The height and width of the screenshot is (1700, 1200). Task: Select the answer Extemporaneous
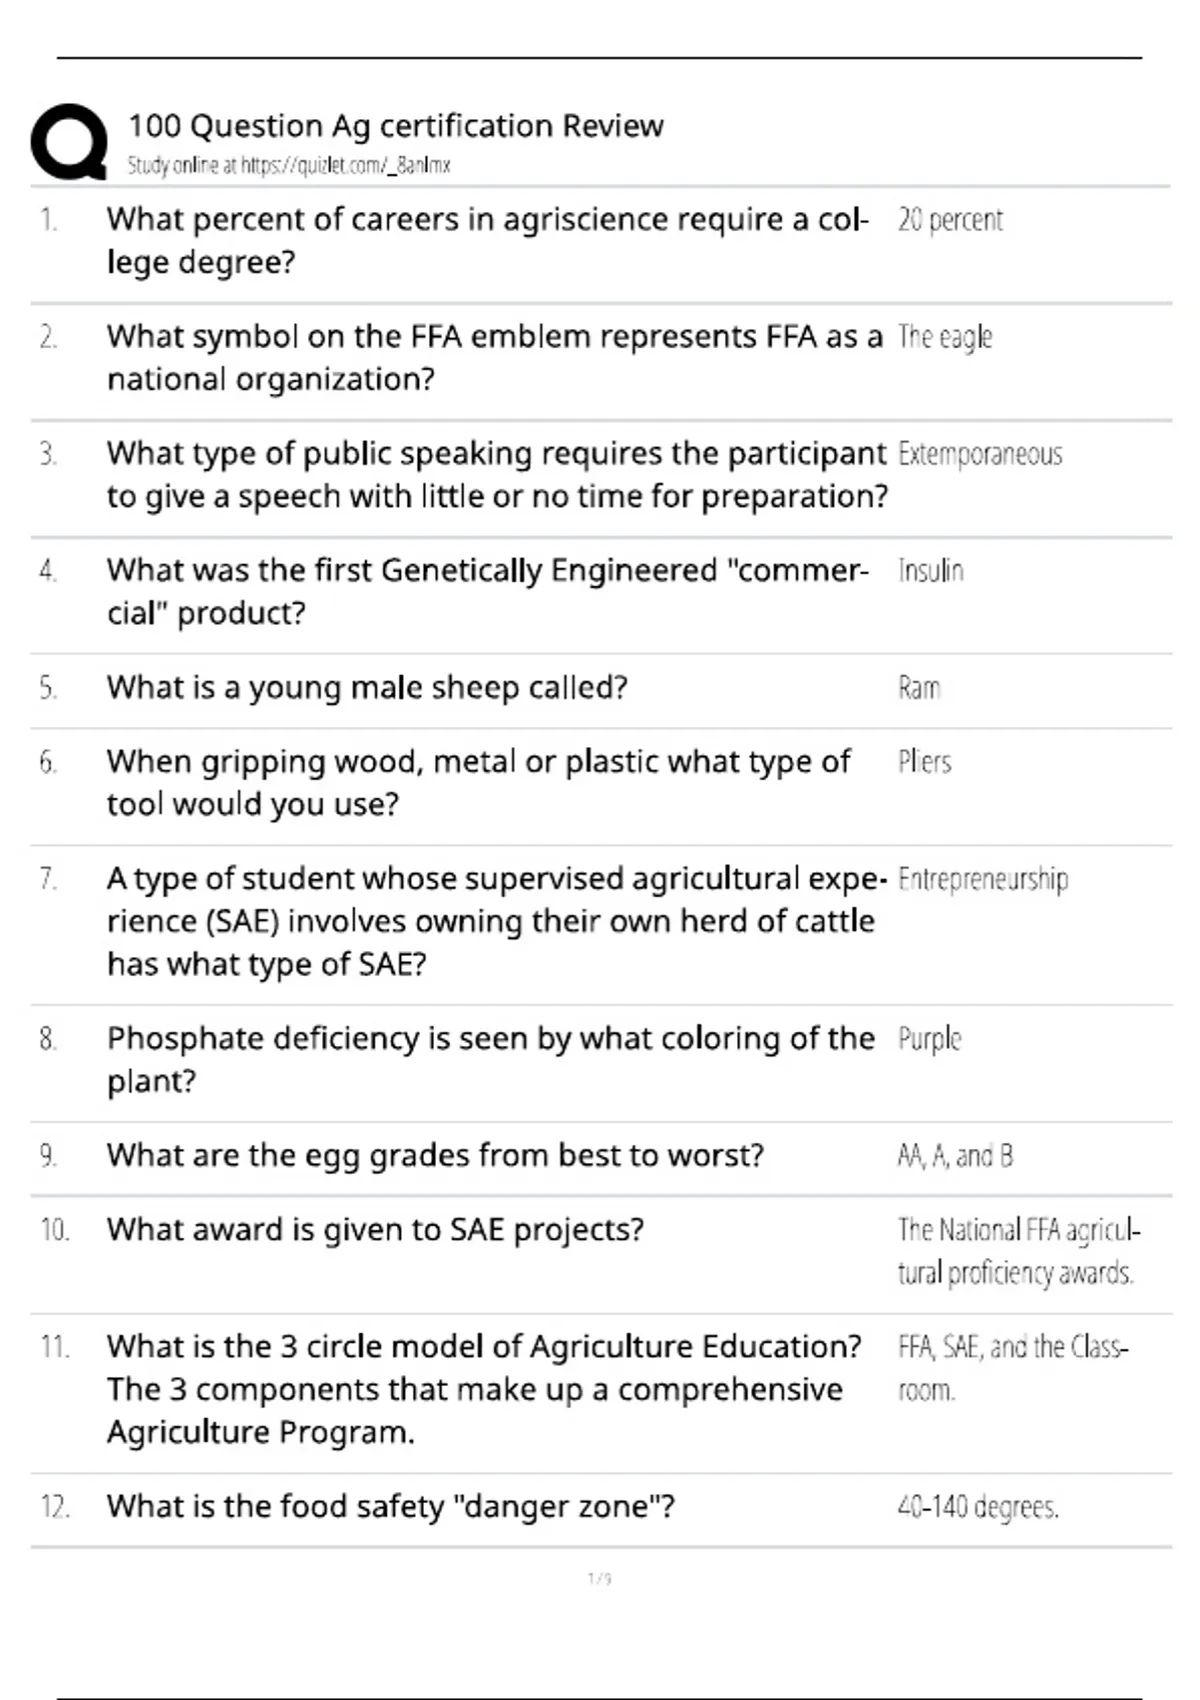pos(980,454)
